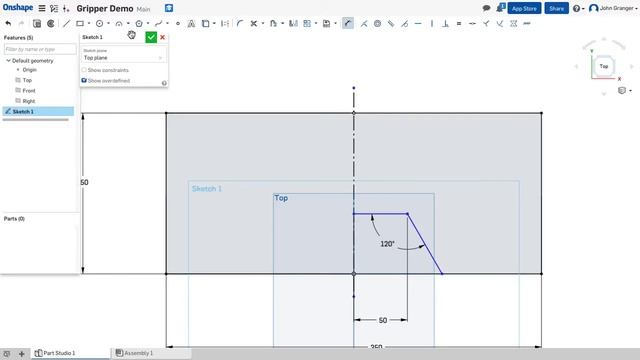Click the Share button
Image resolution: width=640 pixels, height=360 pixels.
click(x=556, y=8)
